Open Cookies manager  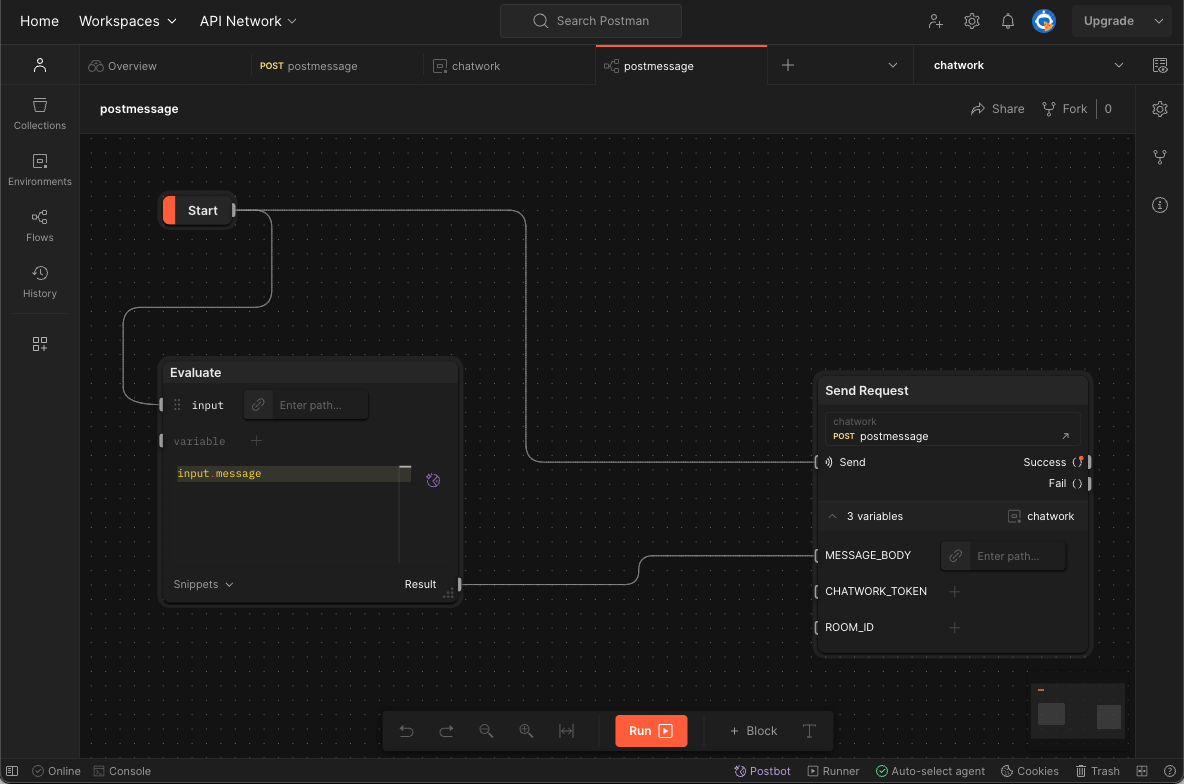[x=1029, y=771]
